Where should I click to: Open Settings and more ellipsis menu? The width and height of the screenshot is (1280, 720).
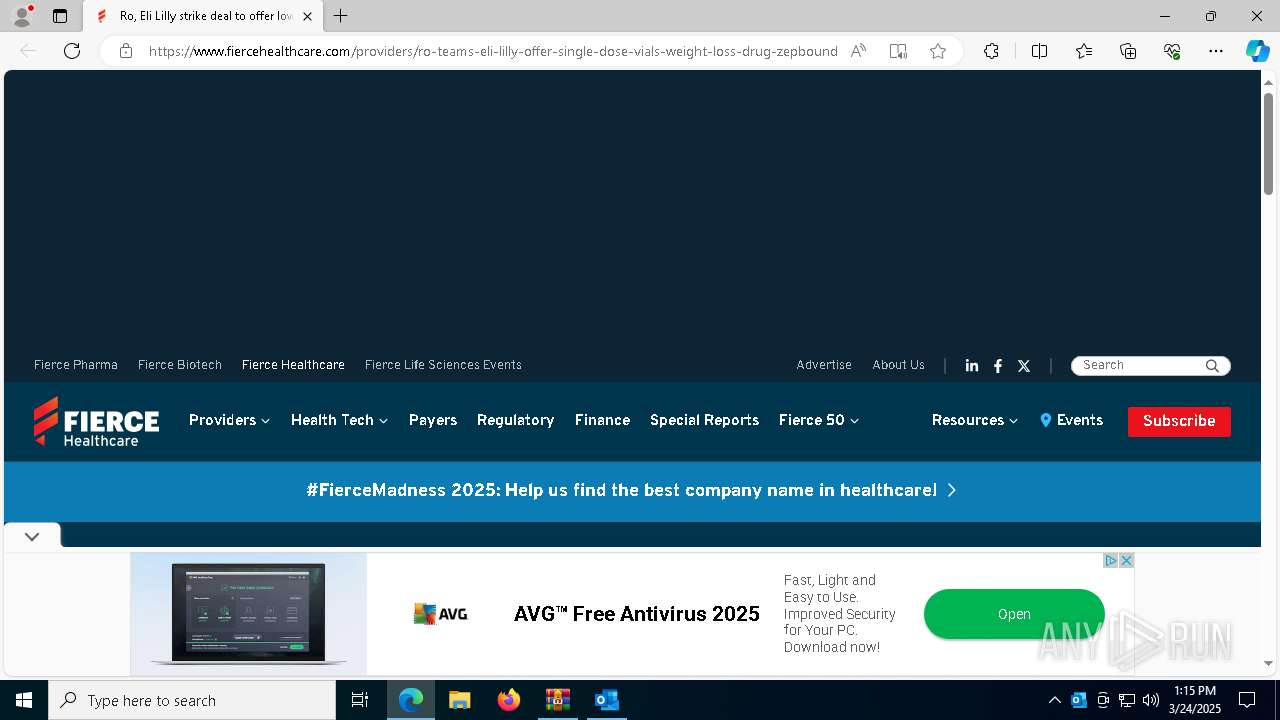pos(1216,51)
